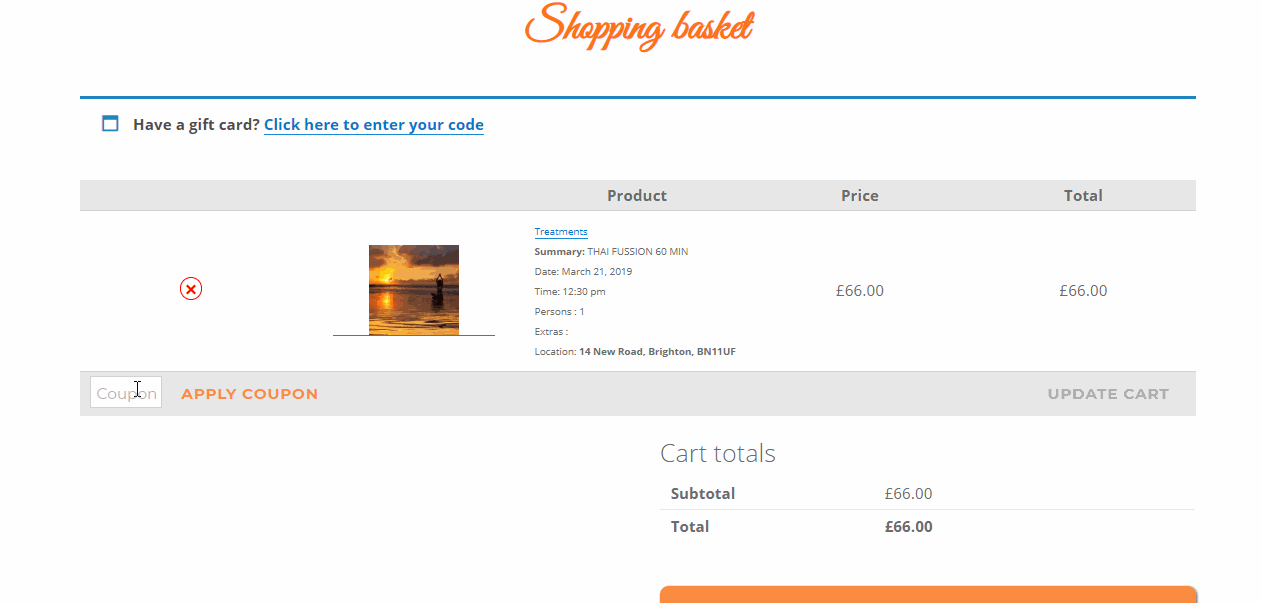Click the Total column header
This screenshot has width=1262, height=603.
pyautogui.click(x=1083, y=196)
